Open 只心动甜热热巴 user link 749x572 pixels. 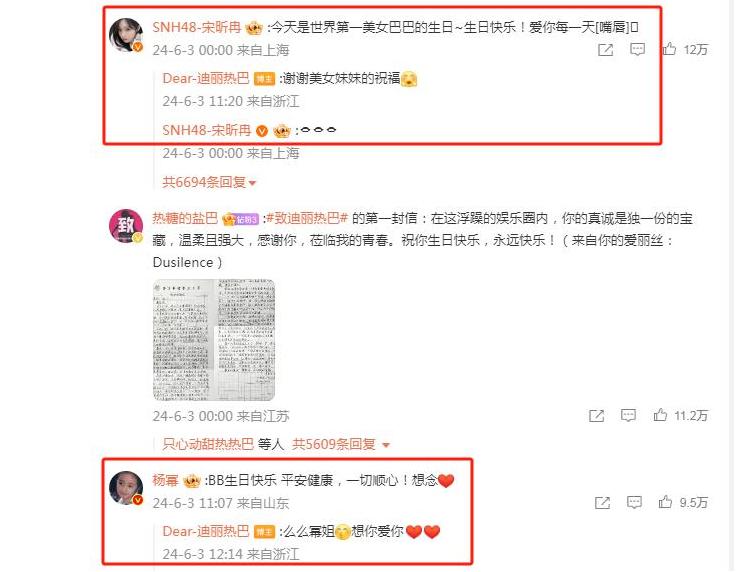tap(208, 444)
